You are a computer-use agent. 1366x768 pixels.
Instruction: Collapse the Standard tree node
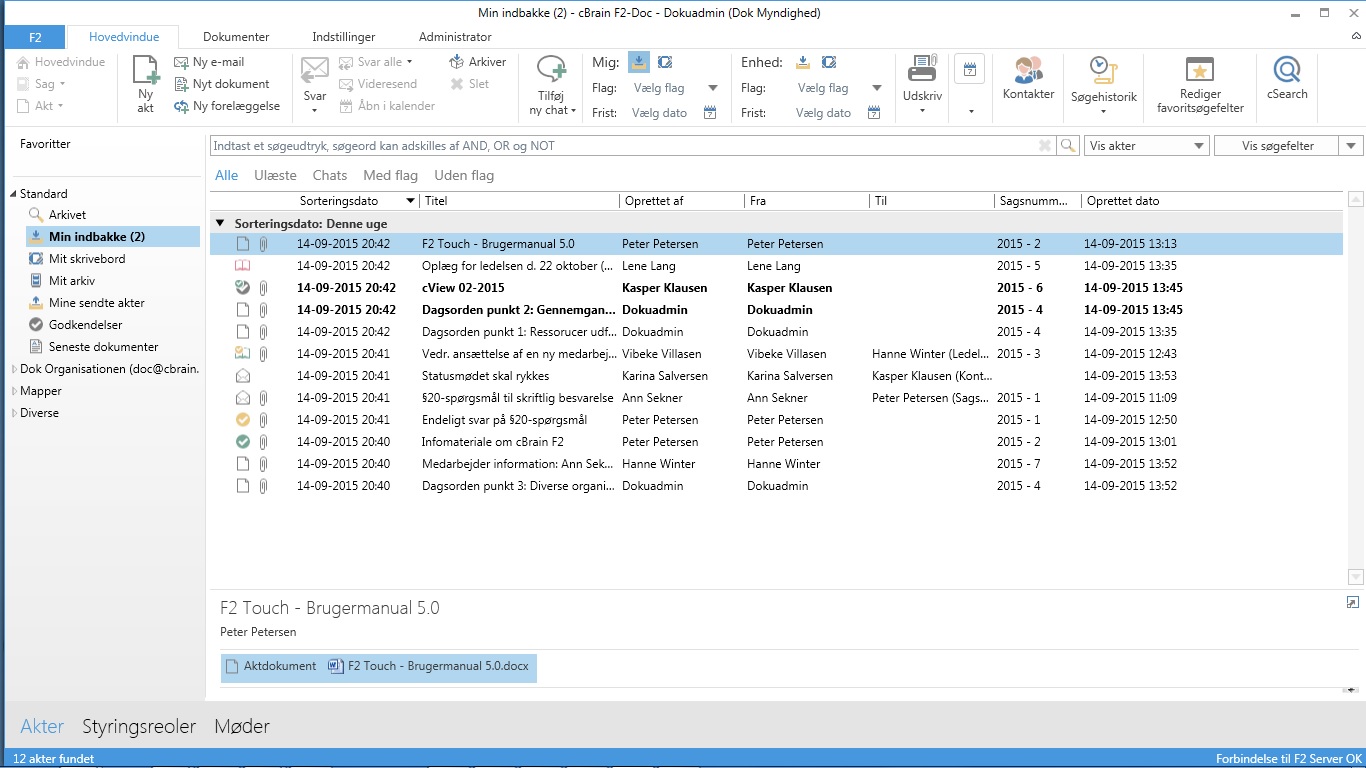(x=14, y=194)
